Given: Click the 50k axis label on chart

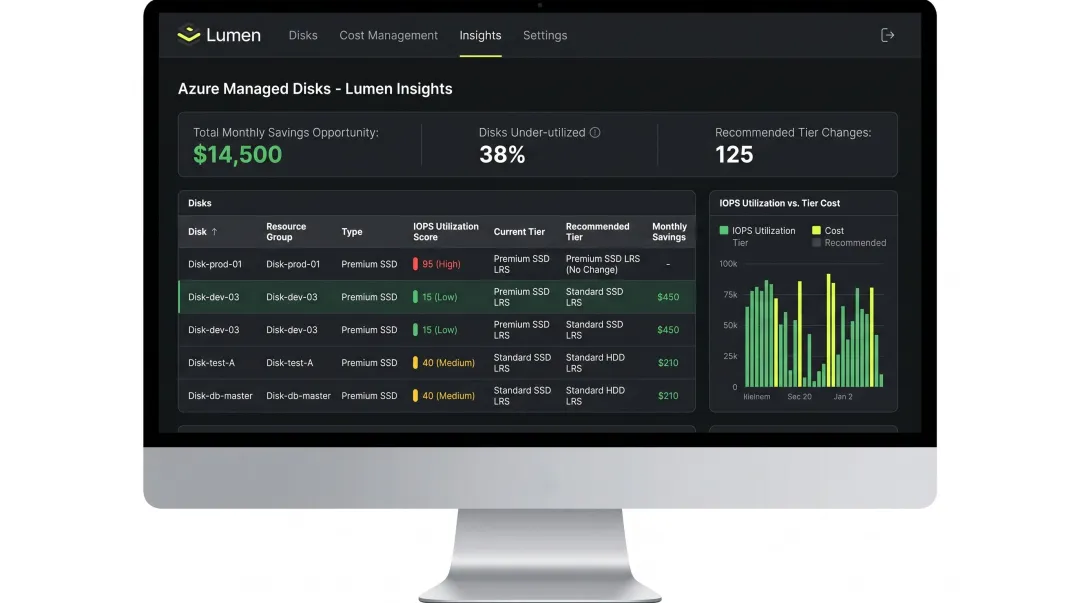Looking at the screenshot, I should point(730,325).
